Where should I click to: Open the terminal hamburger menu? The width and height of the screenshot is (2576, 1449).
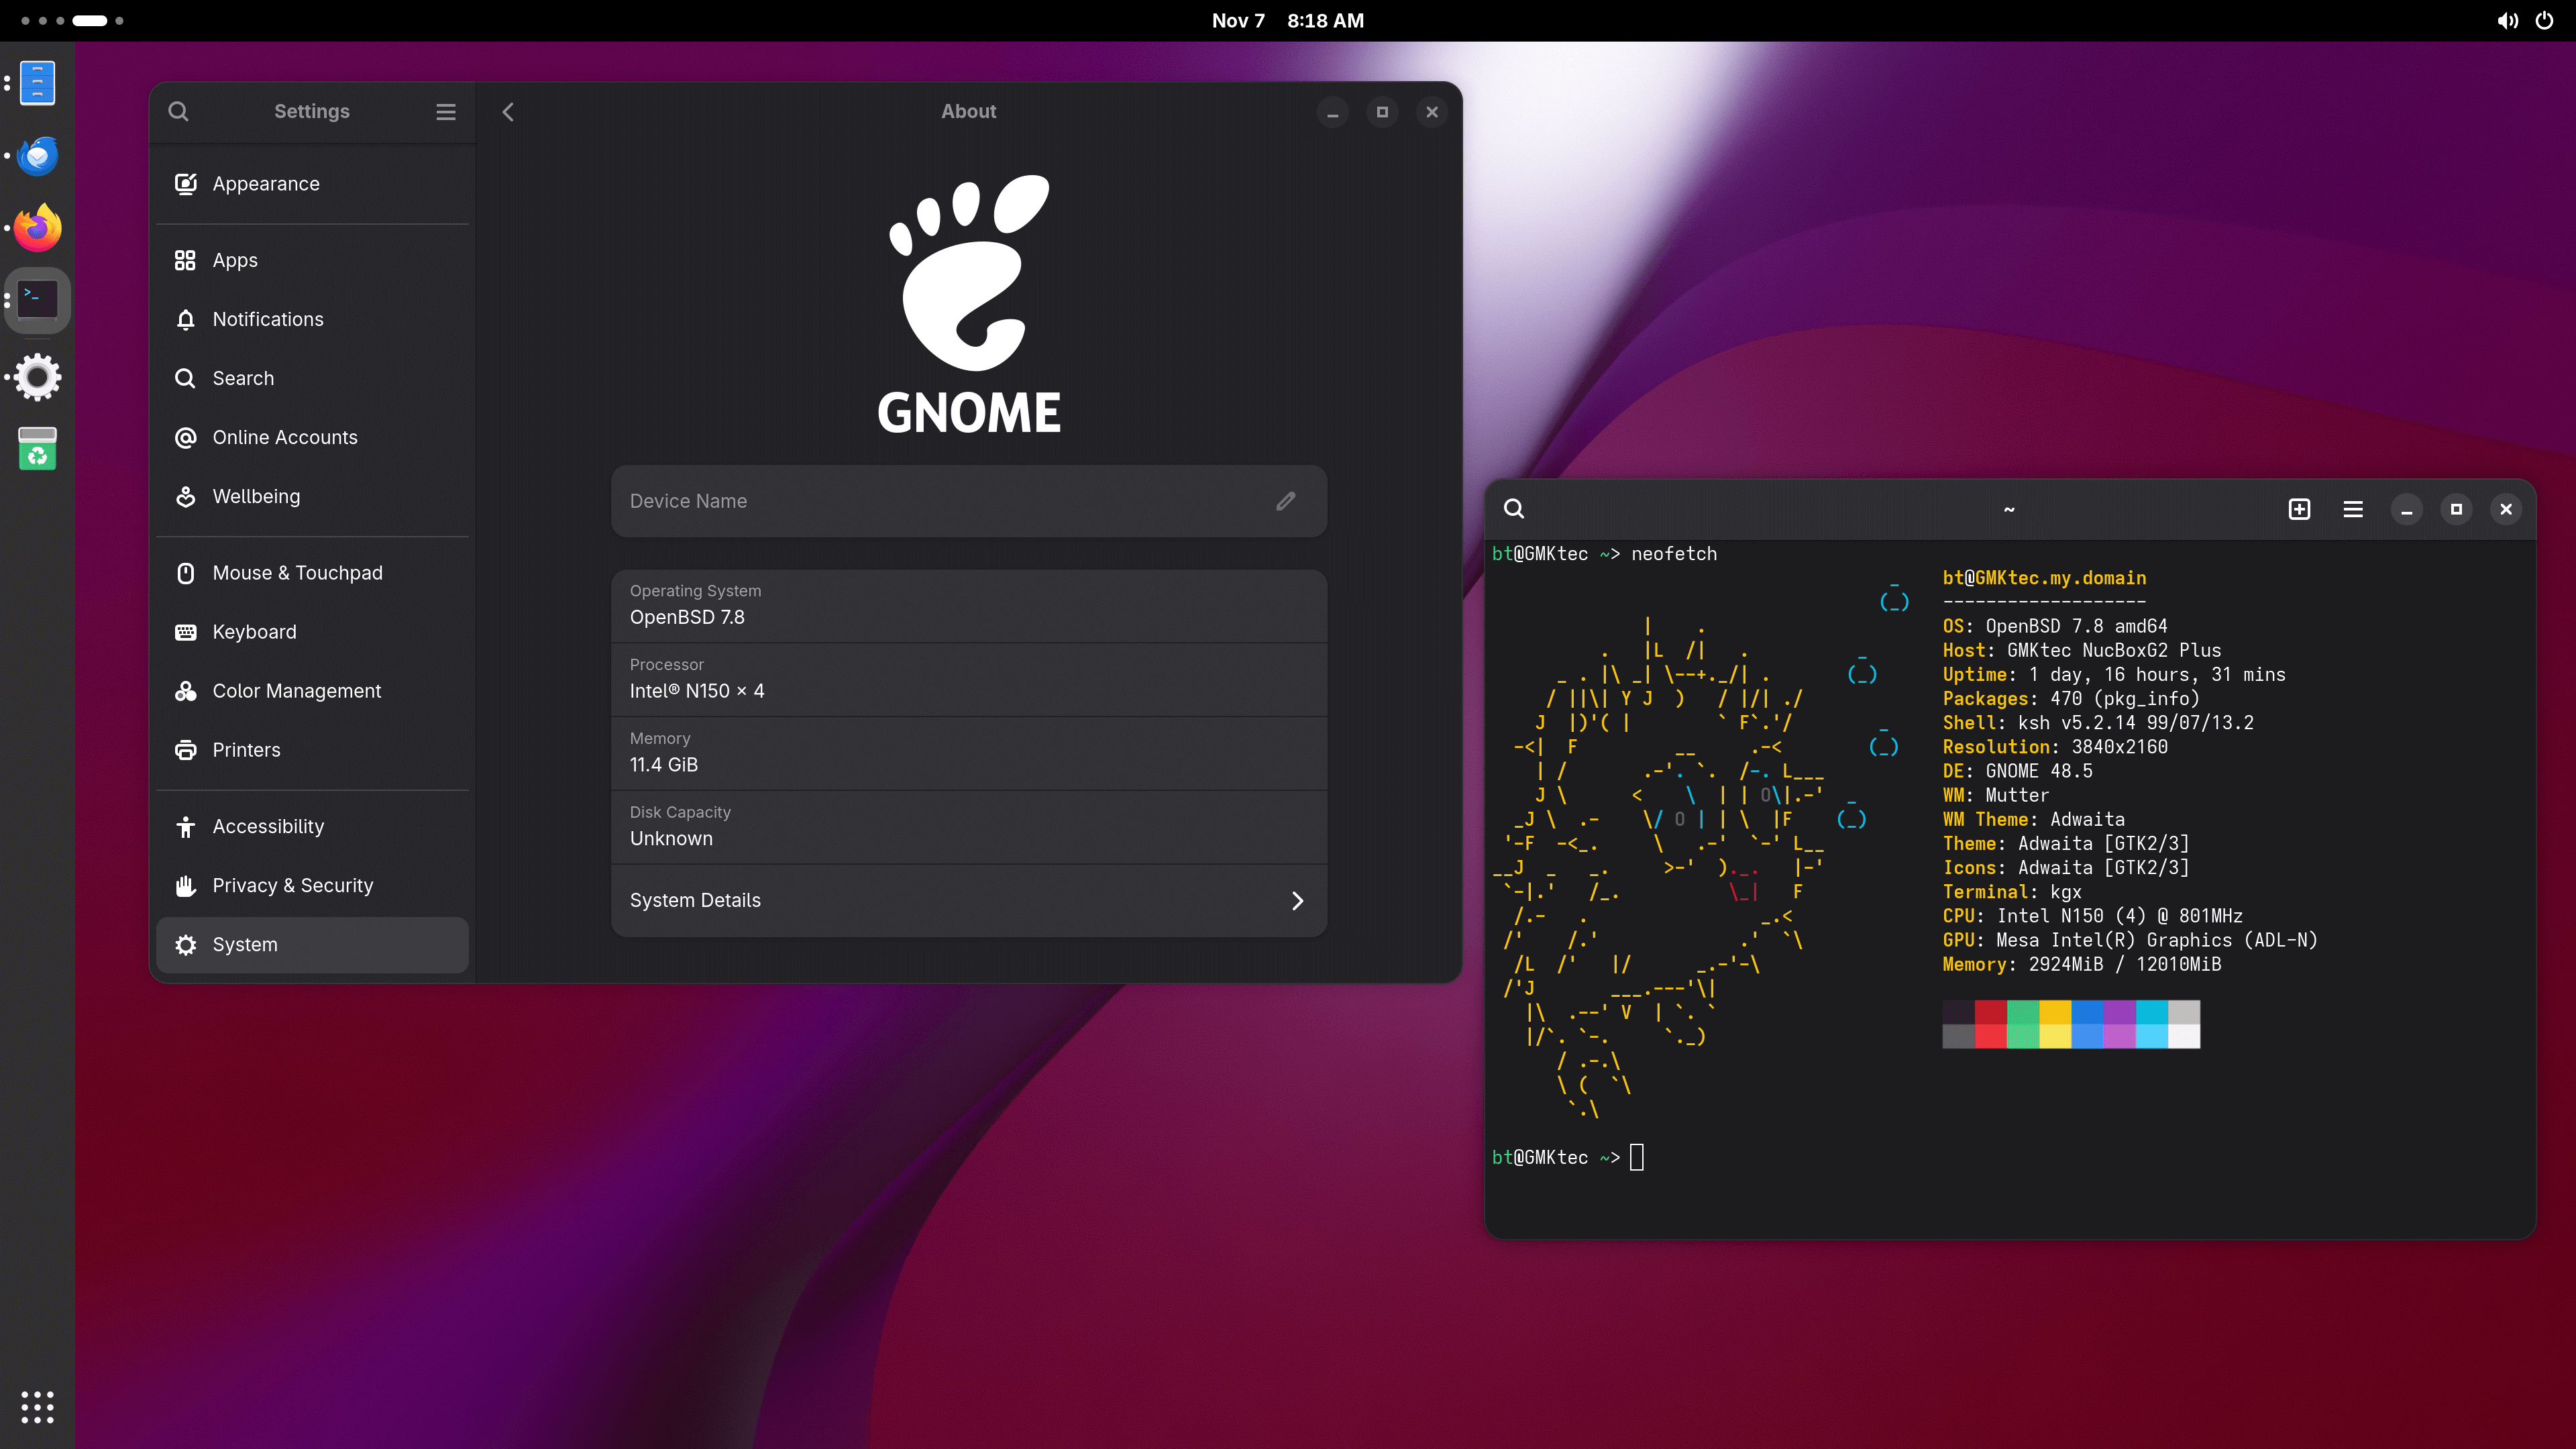[2353, 509]
